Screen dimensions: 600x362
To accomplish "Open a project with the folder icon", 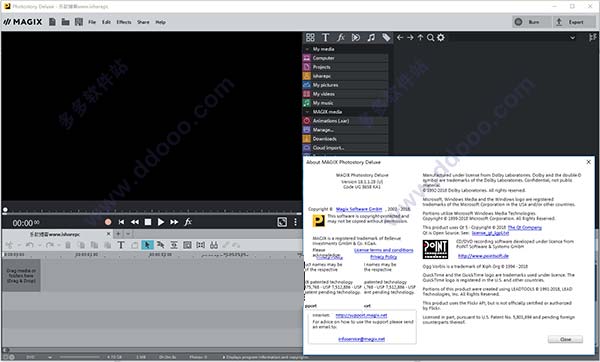I will tap(65, 22).
